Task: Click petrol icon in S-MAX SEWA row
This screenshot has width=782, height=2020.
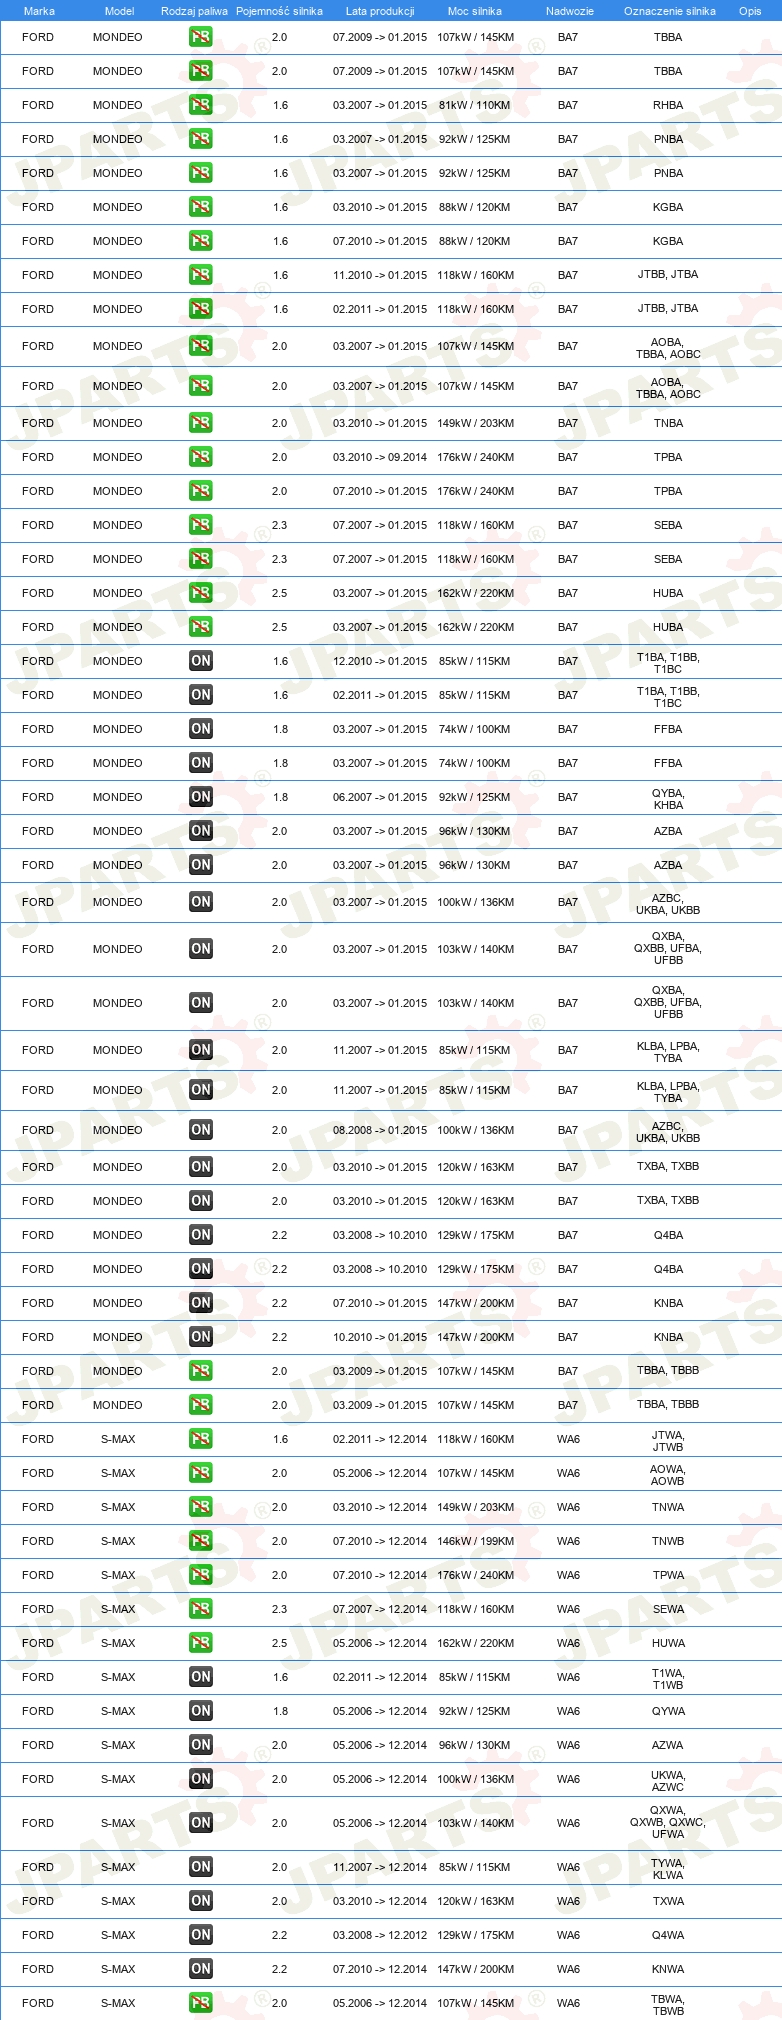Action: tap(201, 1609)
